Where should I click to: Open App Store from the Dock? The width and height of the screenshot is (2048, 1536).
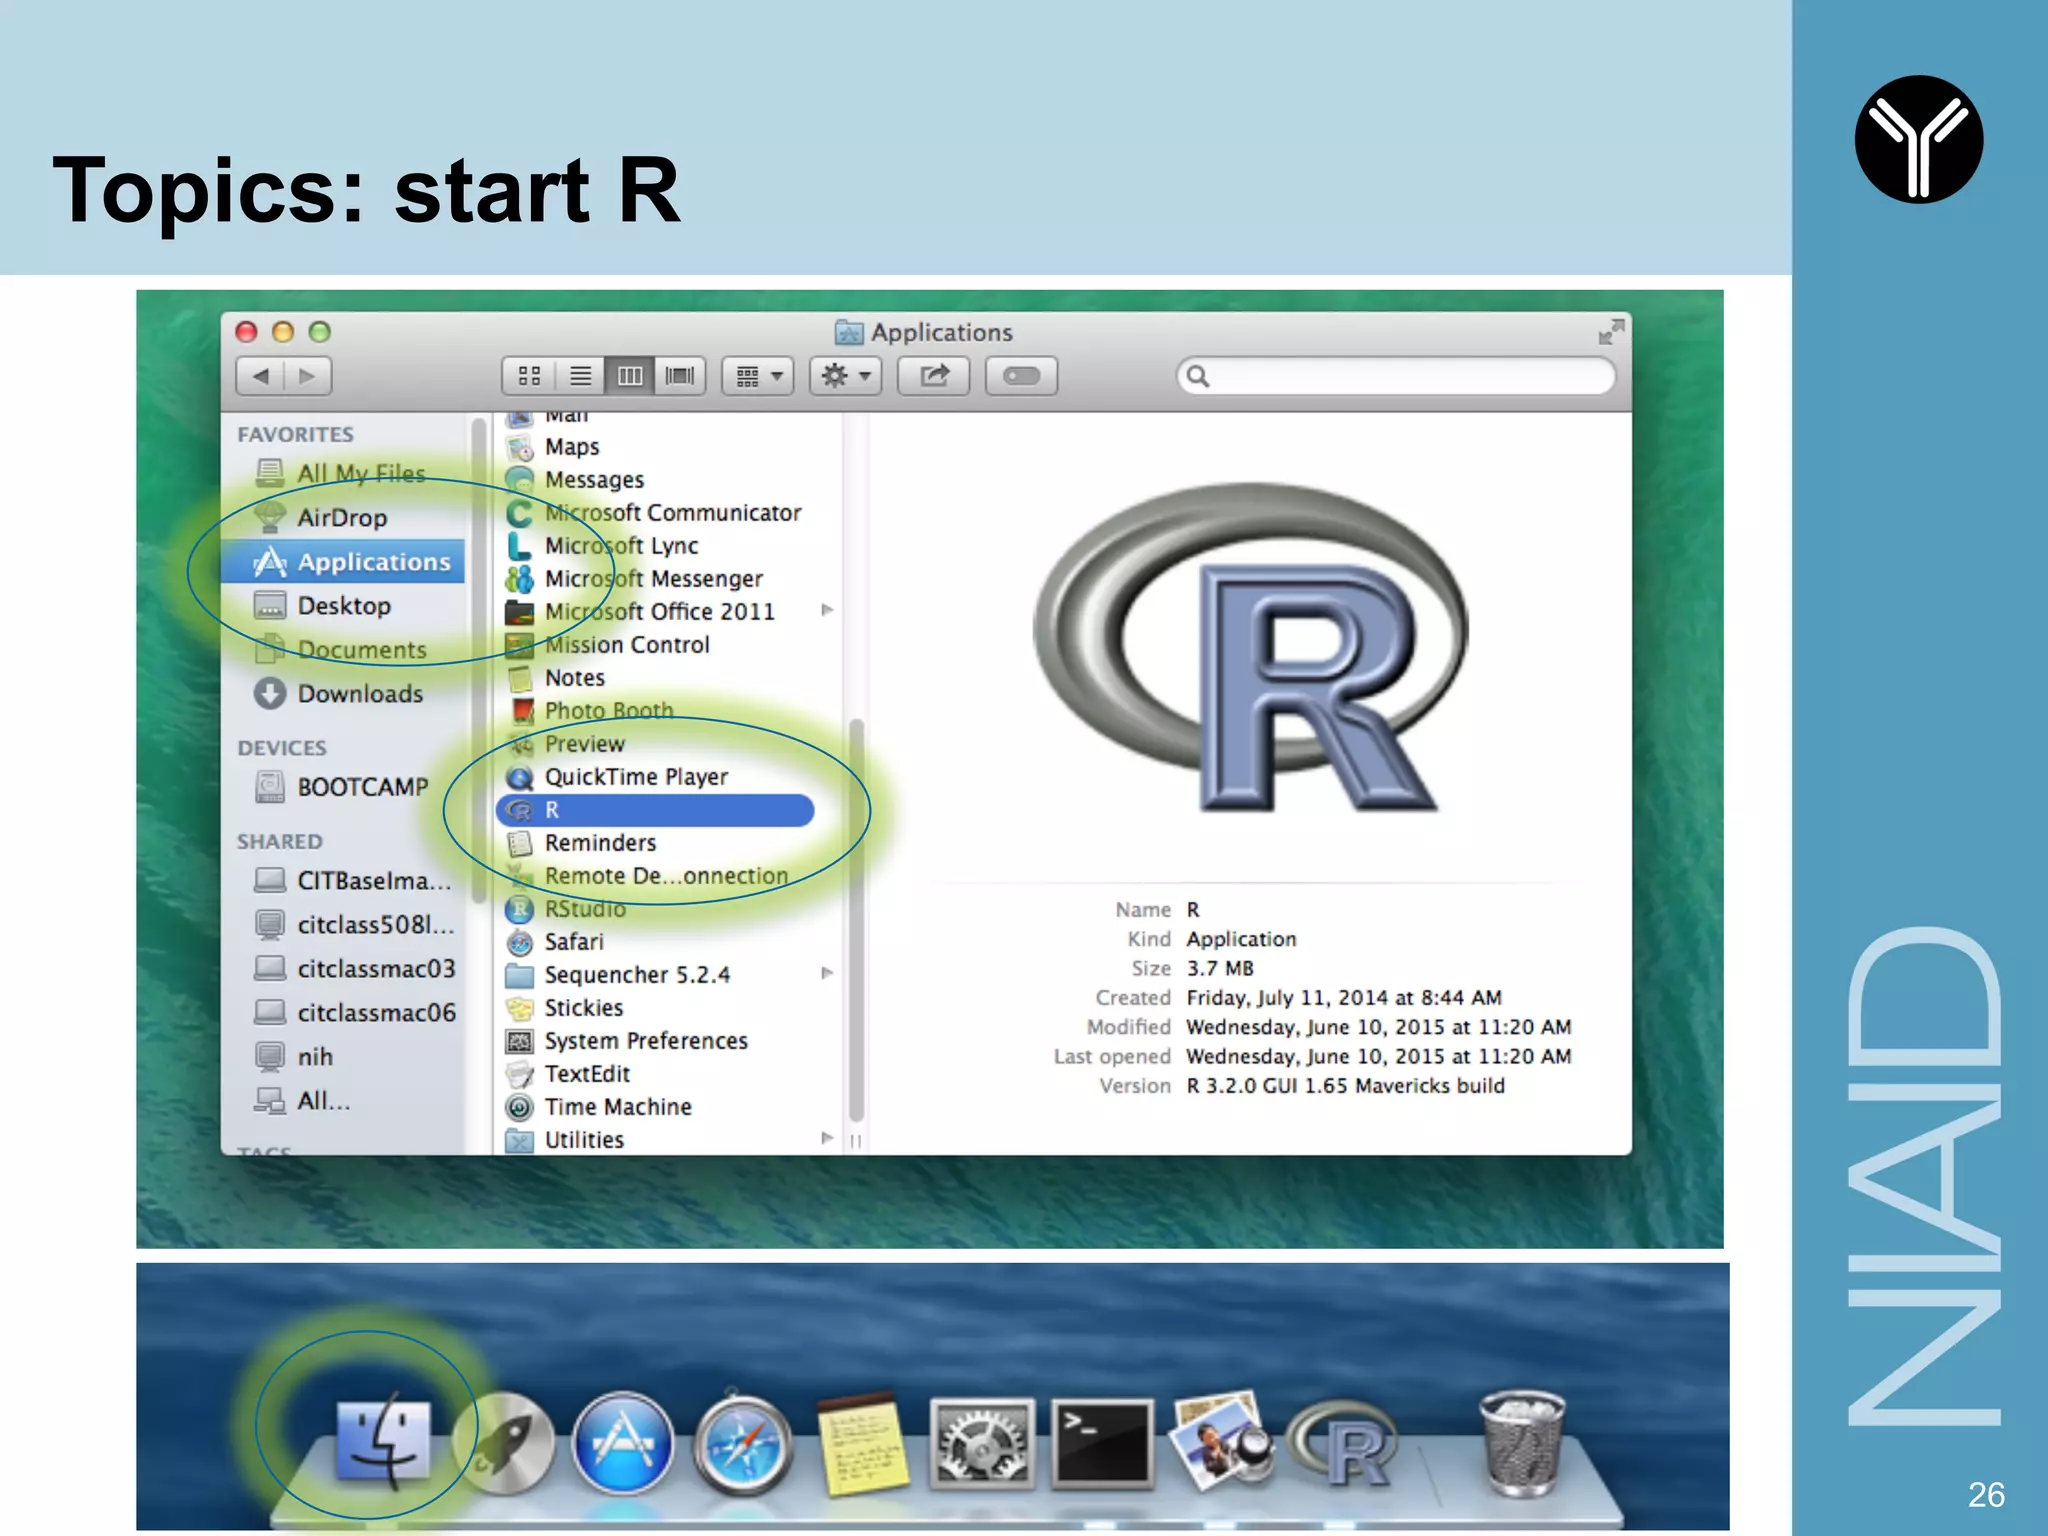click(x=623, y=1443)
